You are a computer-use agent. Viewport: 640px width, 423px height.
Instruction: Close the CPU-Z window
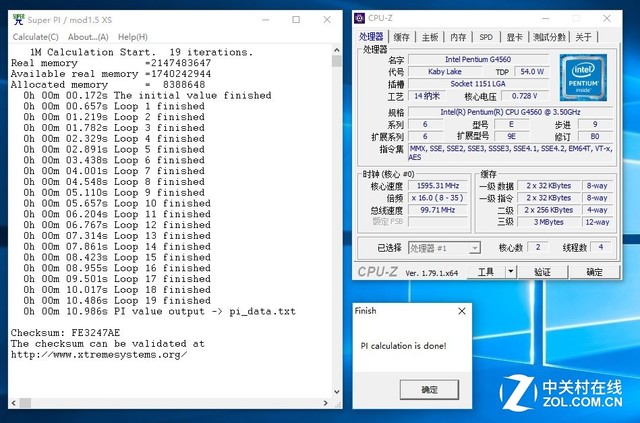click(x=607, y=18)
